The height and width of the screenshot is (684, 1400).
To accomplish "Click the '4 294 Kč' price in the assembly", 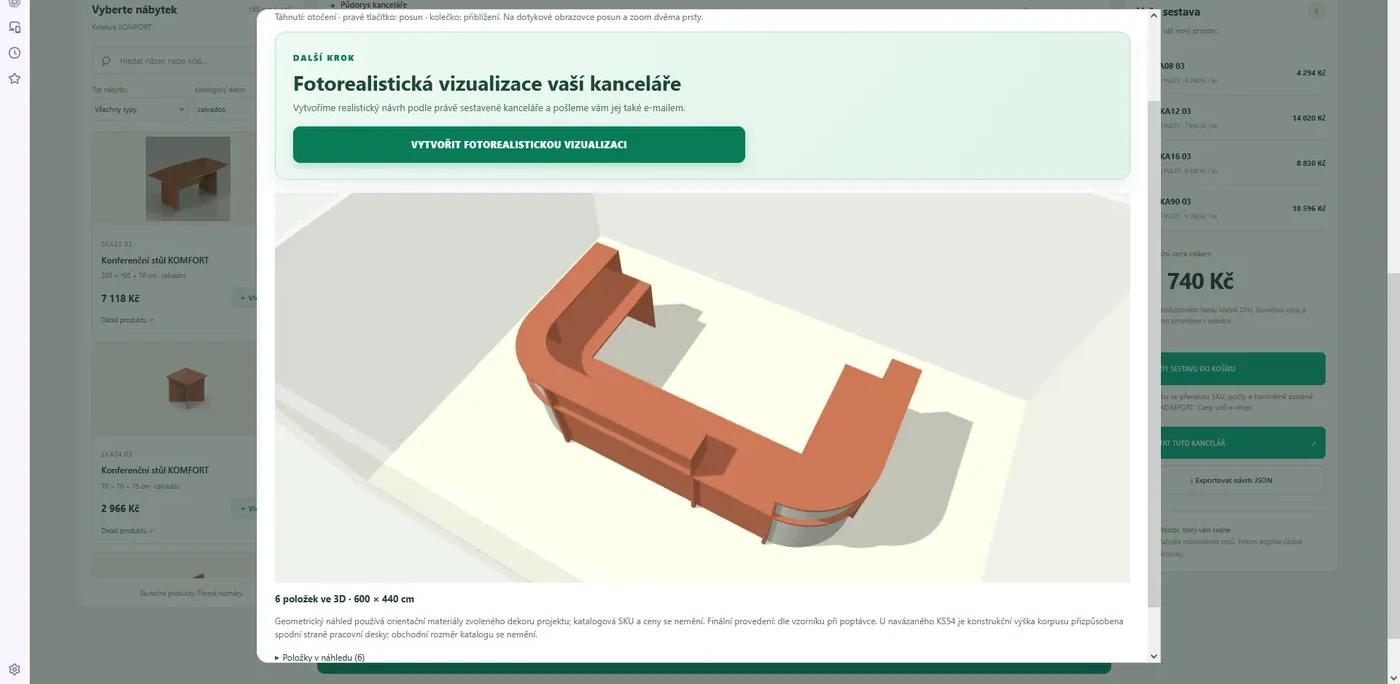I will pyautogui.click(x=1310, y=73).
